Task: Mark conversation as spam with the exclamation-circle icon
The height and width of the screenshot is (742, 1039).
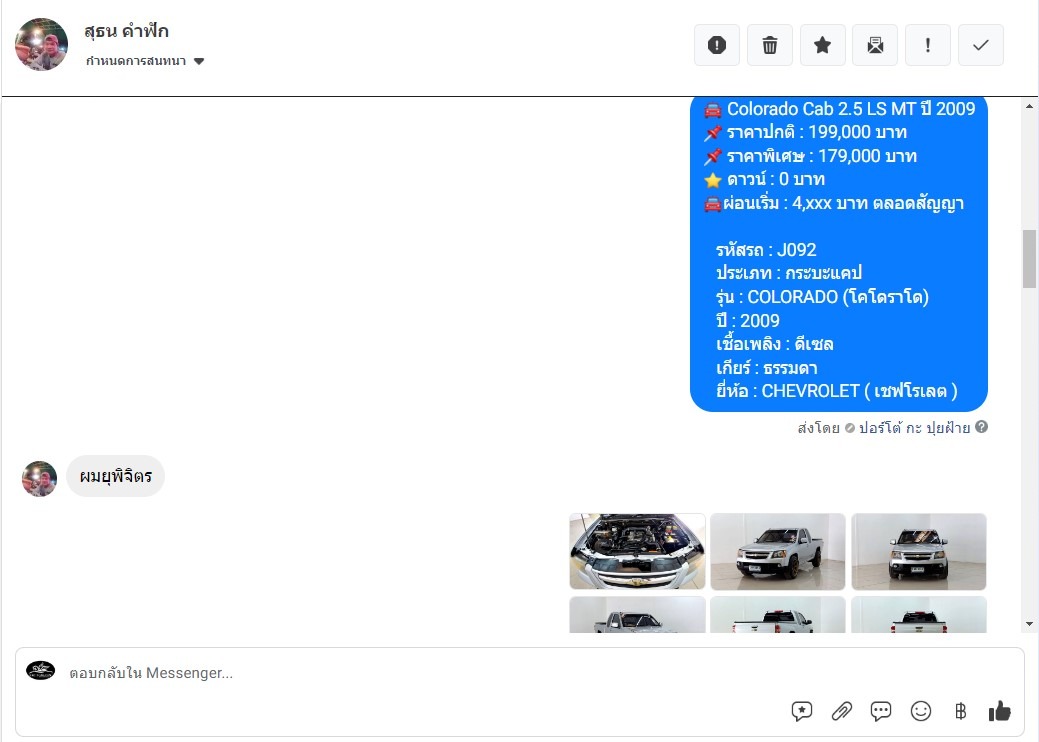Action: [x=717, y=45]
